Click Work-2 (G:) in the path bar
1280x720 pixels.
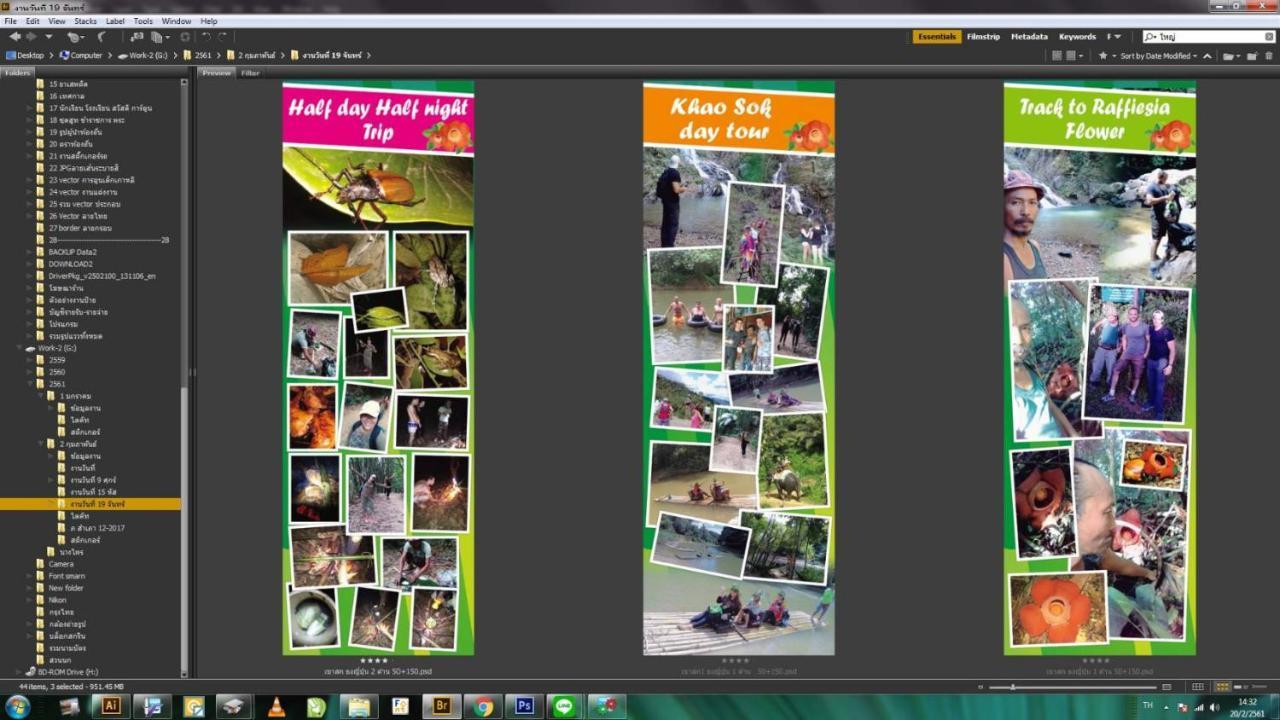pos(145,56)
